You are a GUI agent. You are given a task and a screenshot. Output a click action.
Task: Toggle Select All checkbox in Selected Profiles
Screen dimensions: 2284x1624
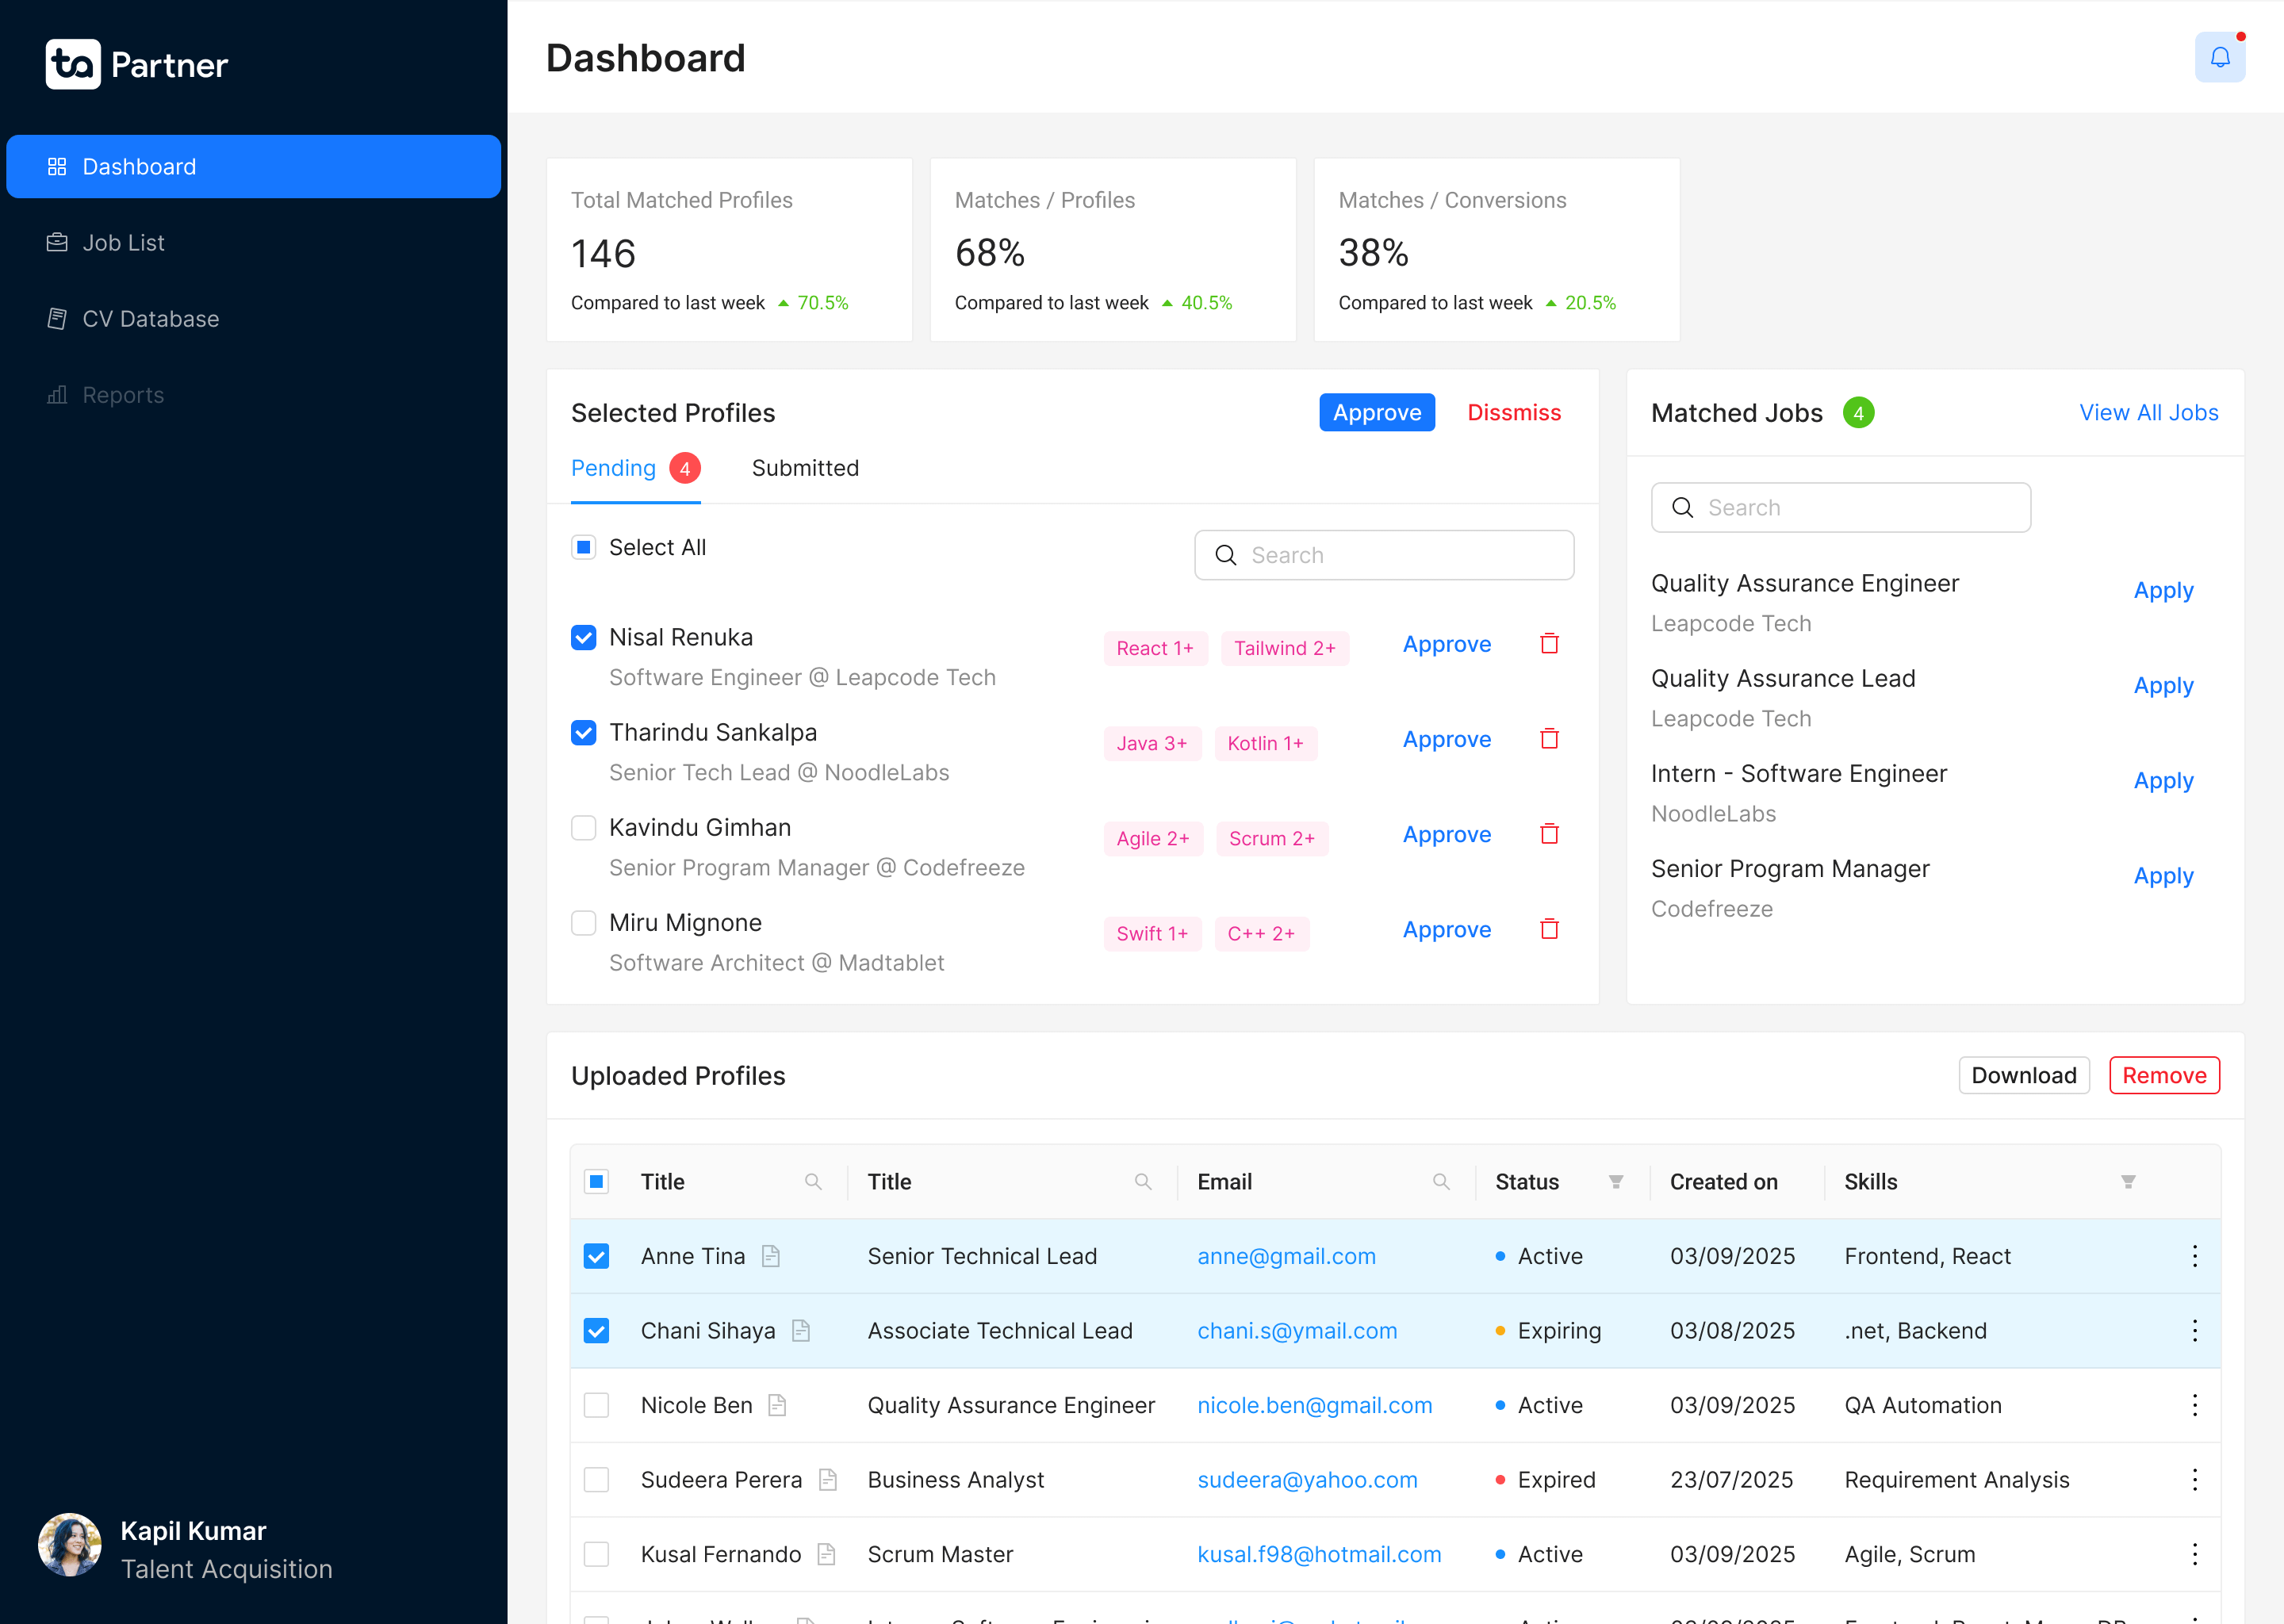pos(584,547)
